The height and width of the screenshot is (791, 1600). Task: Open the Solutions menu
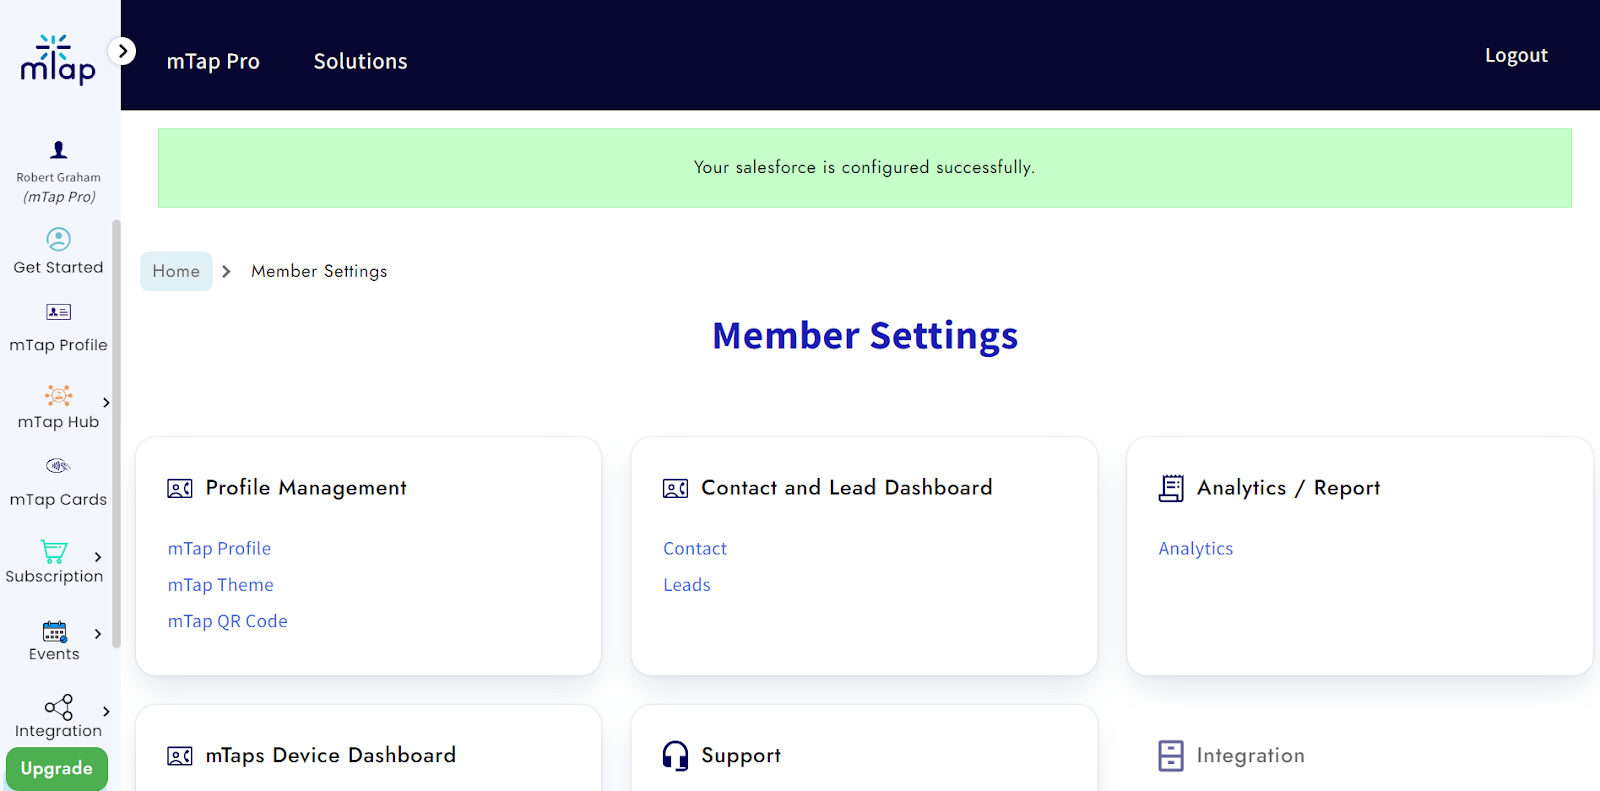tap(360, 61)
